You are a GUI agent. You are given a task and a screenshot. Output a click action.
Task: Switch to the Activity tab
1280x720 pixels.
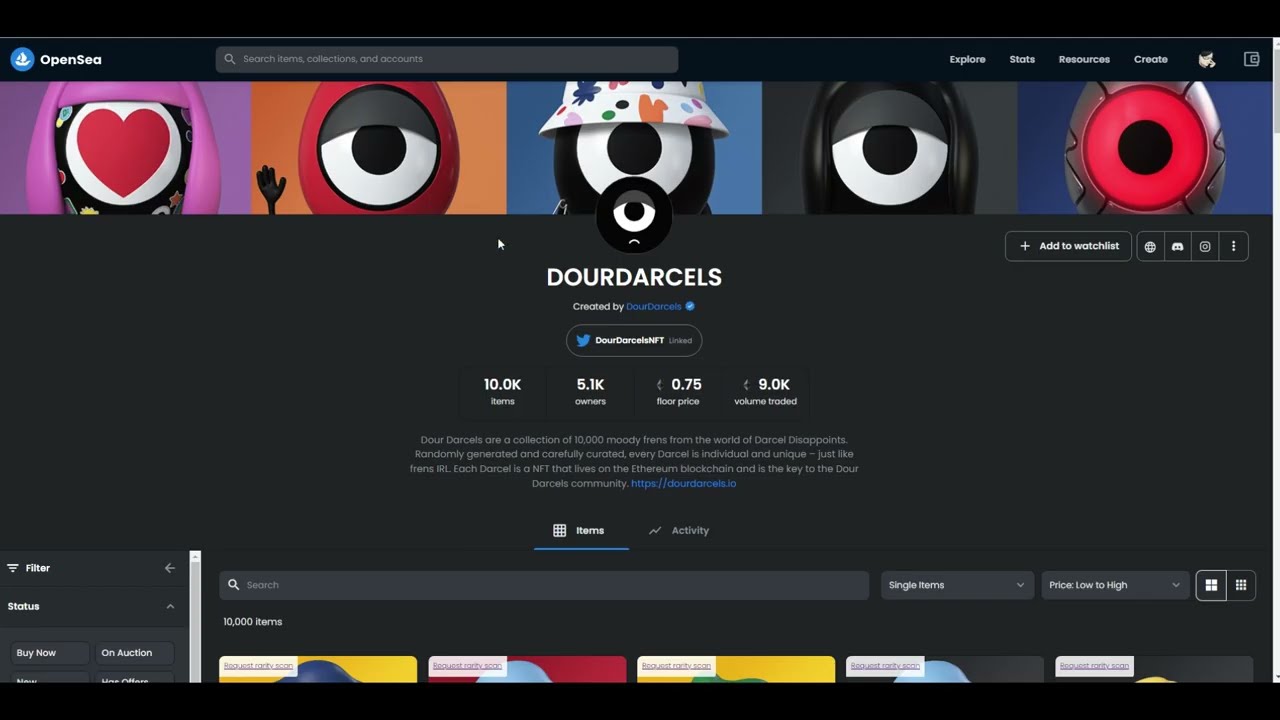click(679, 531)
